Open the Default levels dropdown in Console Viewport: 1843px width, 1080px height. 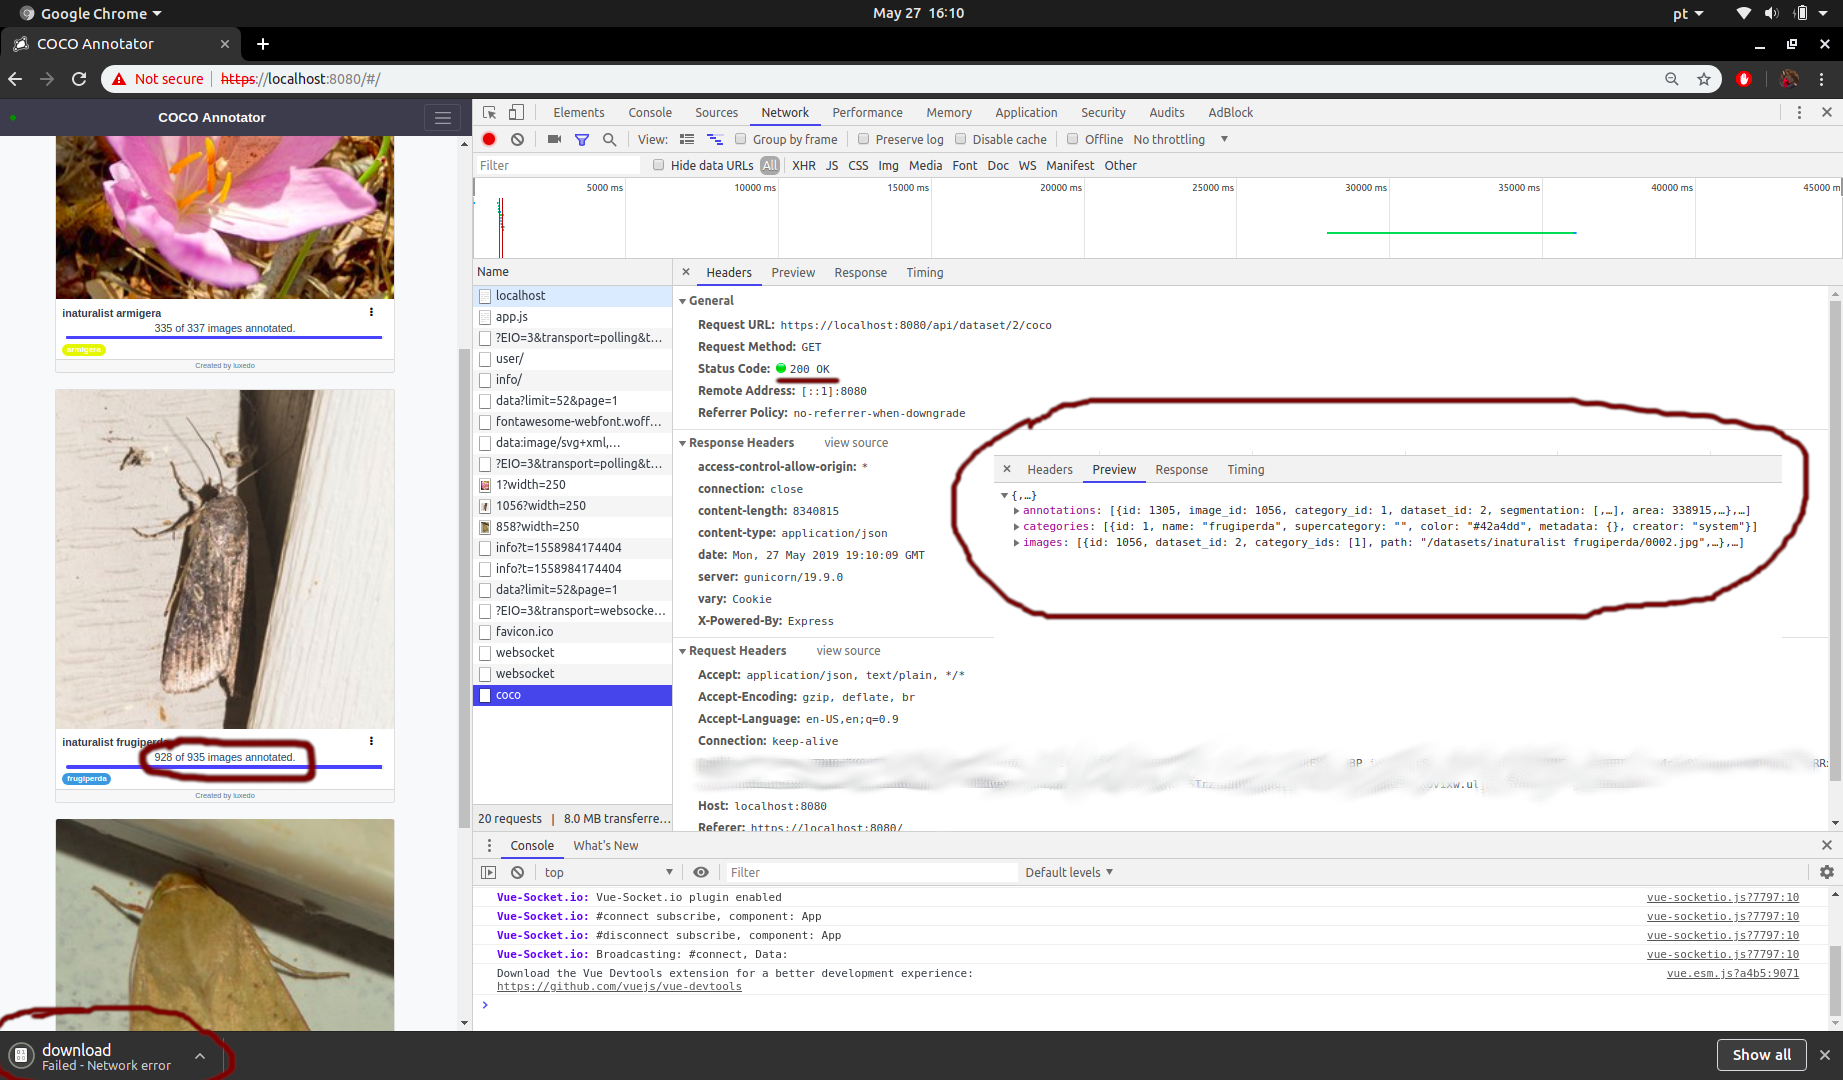click(1068, 872)
